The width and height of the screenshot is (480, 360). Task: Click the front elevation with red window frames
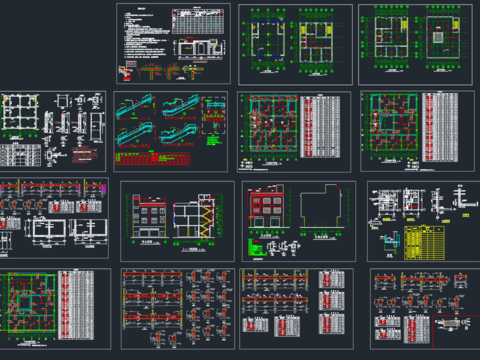pyautogui.click(x=266, y=208)
